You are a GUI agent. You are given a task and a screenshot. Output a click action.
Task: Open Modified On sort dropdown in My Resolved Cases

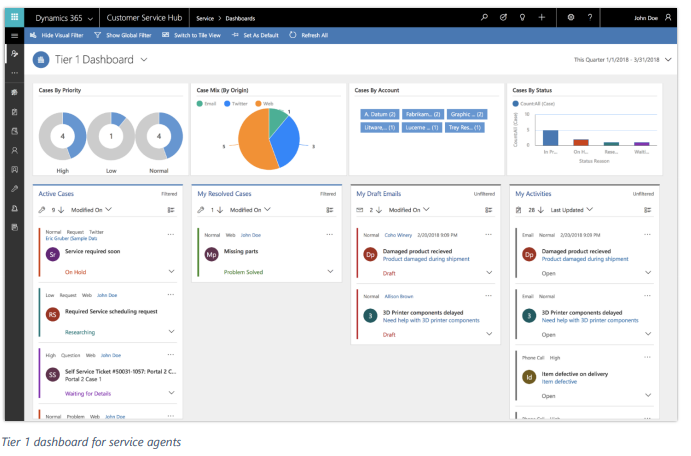point(250,210)
